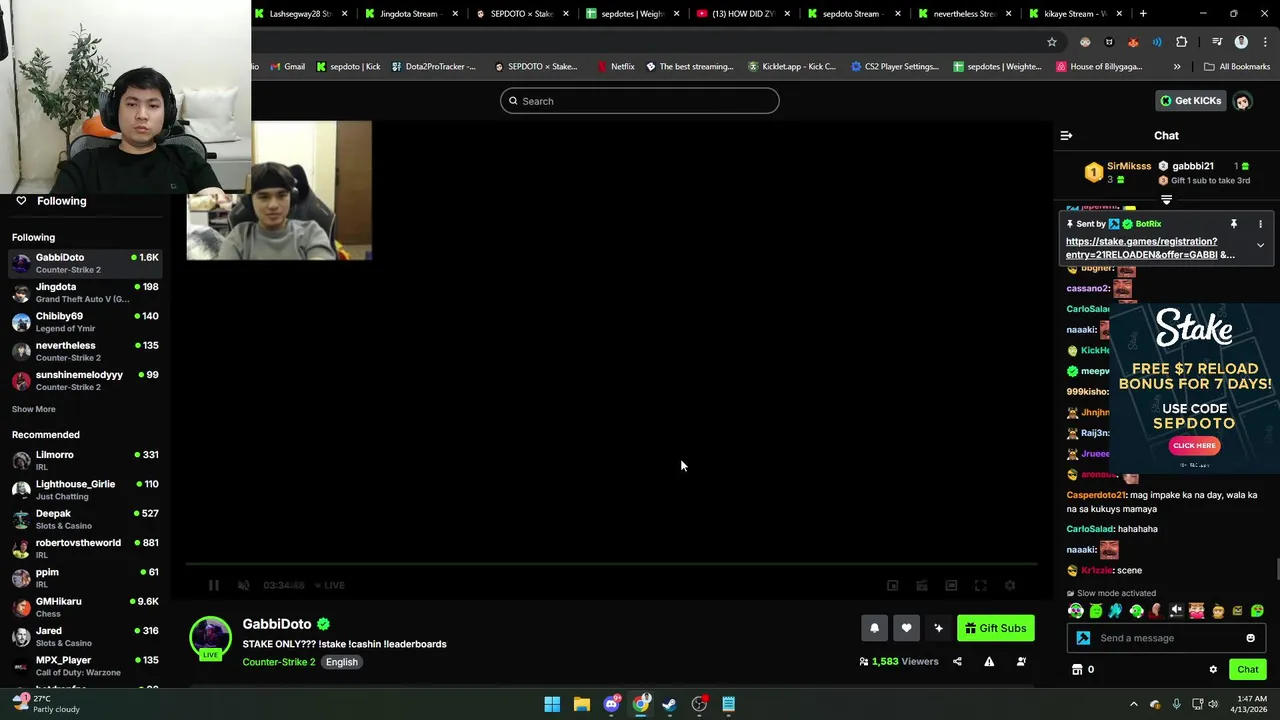Open the emoji picker in chat
Screen dimensions: 1280x720
click(1250, 638)
